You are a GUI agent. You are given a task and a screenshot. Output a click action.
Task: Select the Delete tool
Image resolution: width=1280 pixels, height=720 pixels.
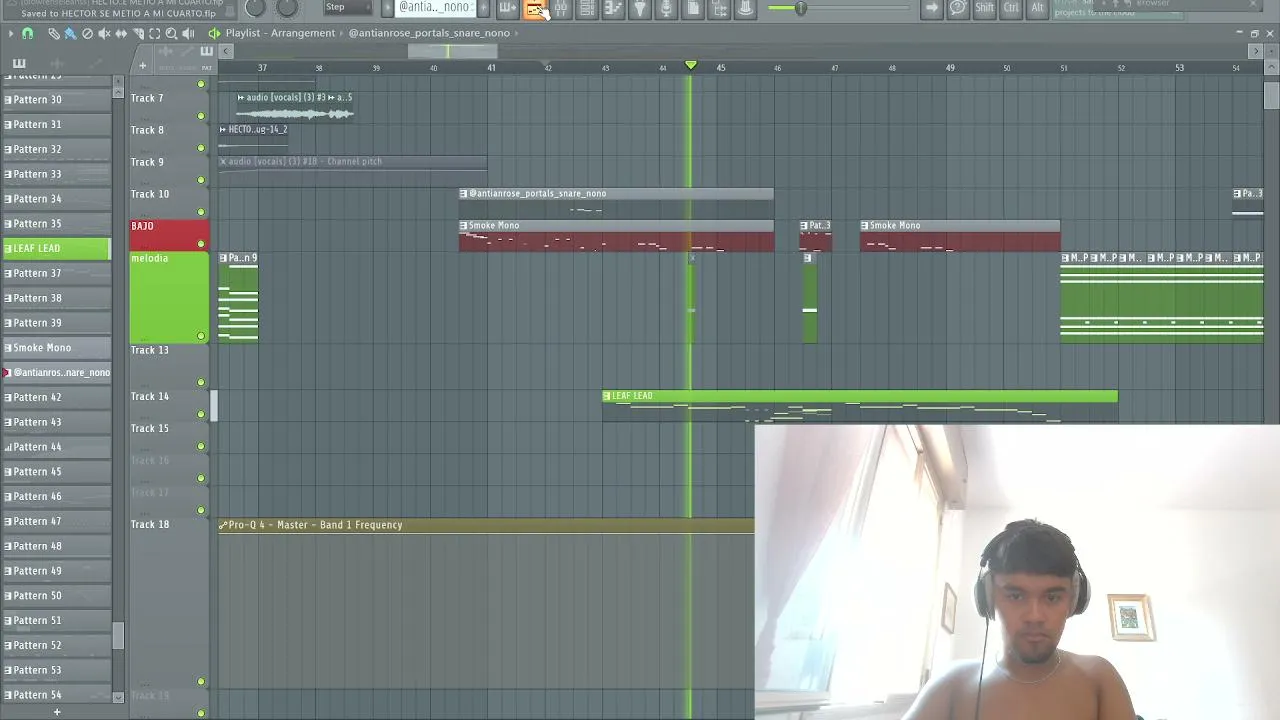[87, 33]
